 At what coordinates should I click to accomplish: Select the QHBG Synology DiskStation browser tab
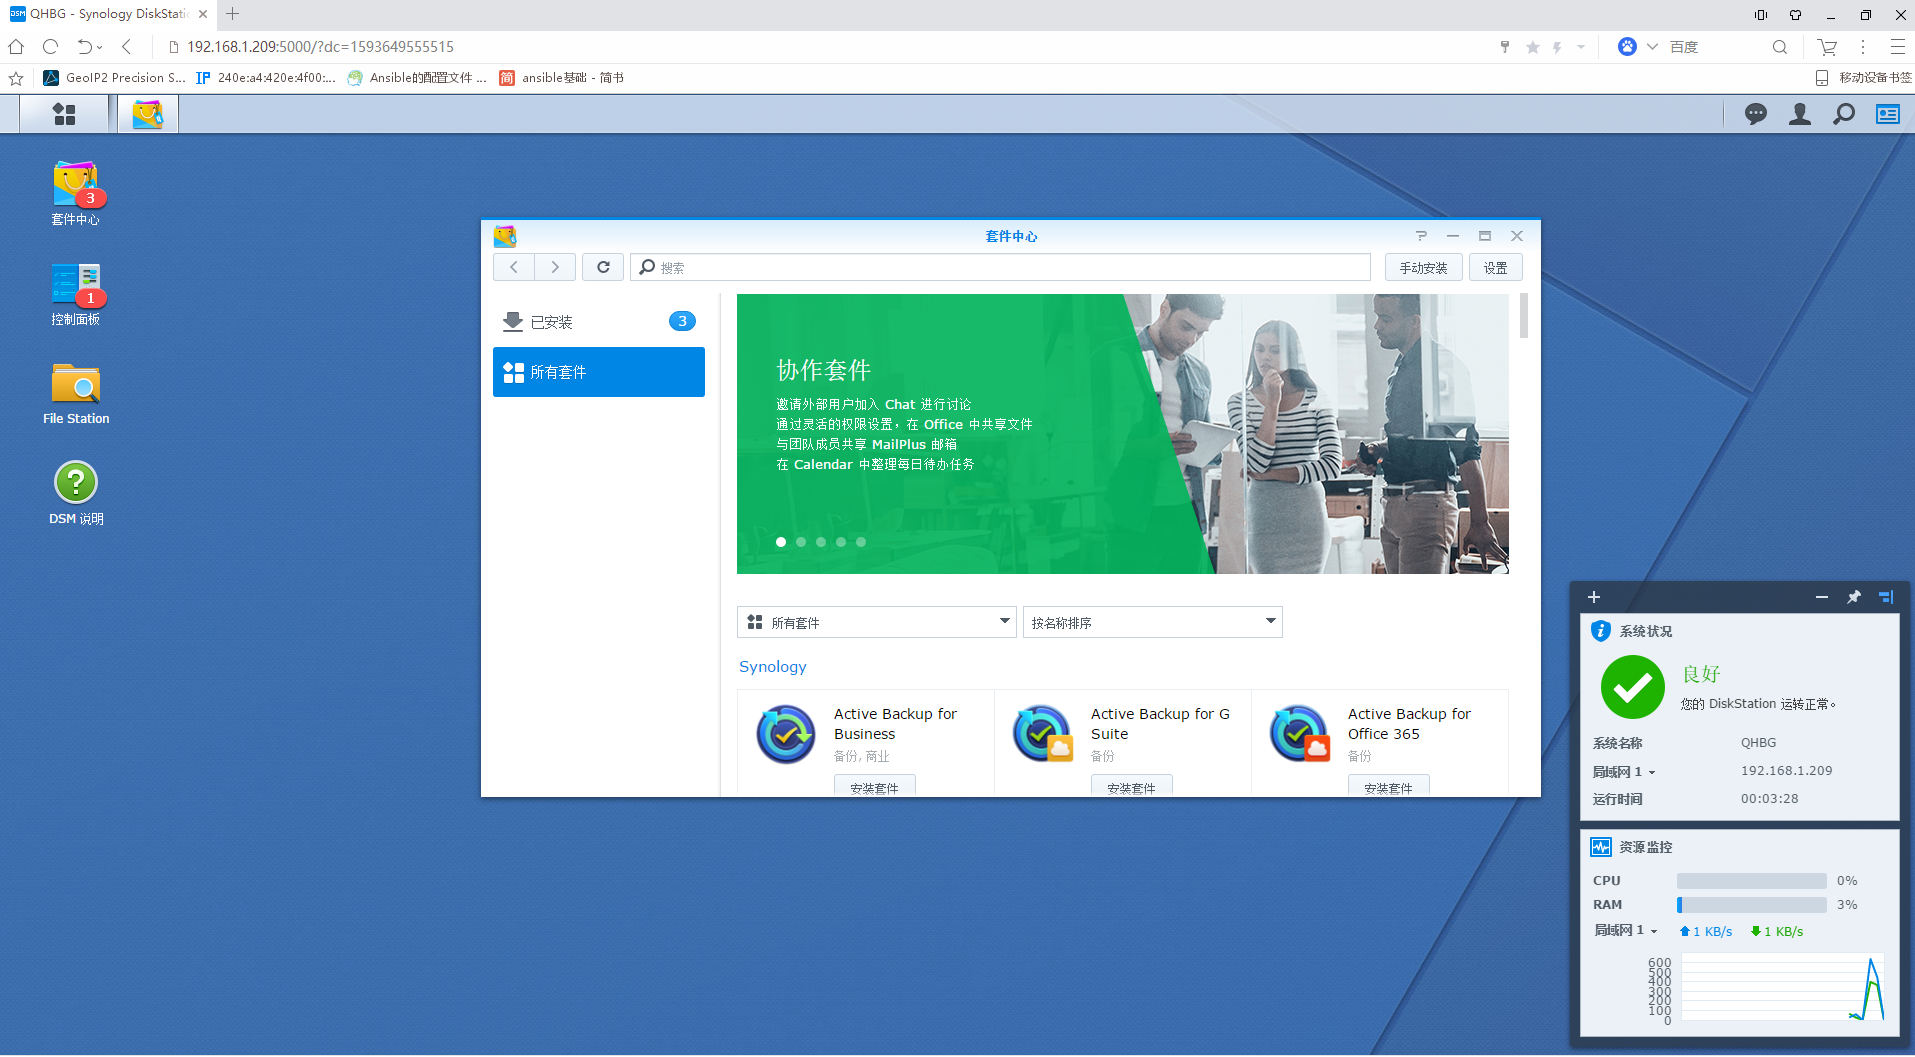[x=108, y=14]
